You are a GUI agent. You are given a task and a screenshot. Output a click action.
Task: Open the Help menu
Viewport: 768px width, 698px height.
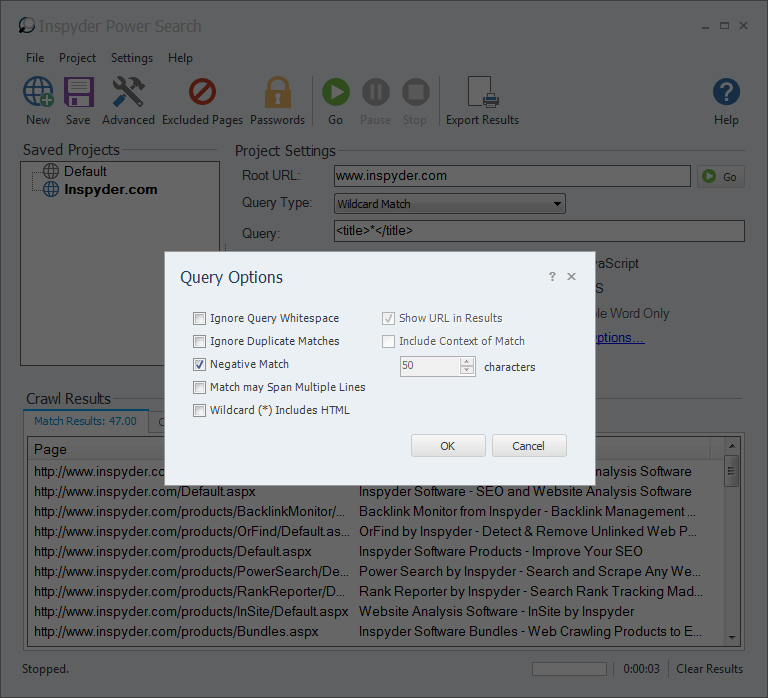[180, 58]
